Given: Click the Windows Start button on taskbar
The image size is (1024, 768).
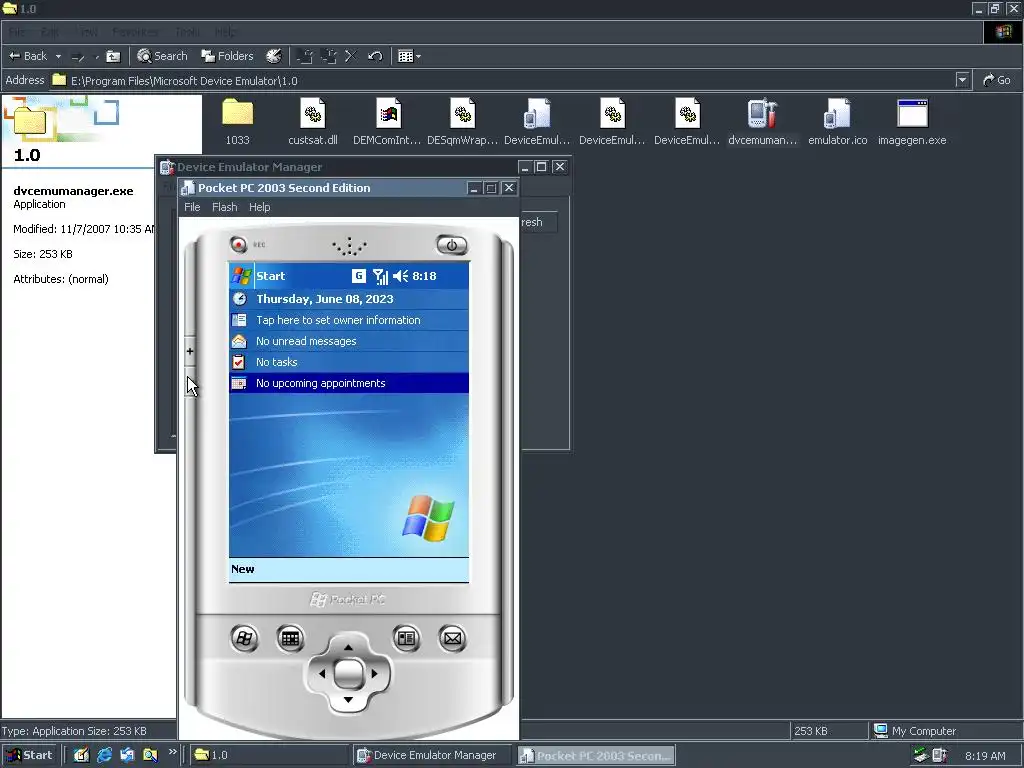Looking at the screenshot, I should [x=30, y=755].
